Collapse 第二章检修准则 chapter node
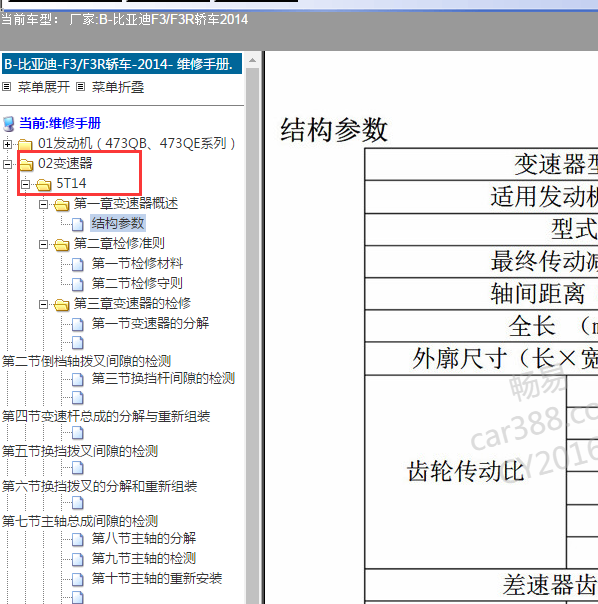Image resolution: width=598 pixels, height=604 pixels. [x=44, y=244]
